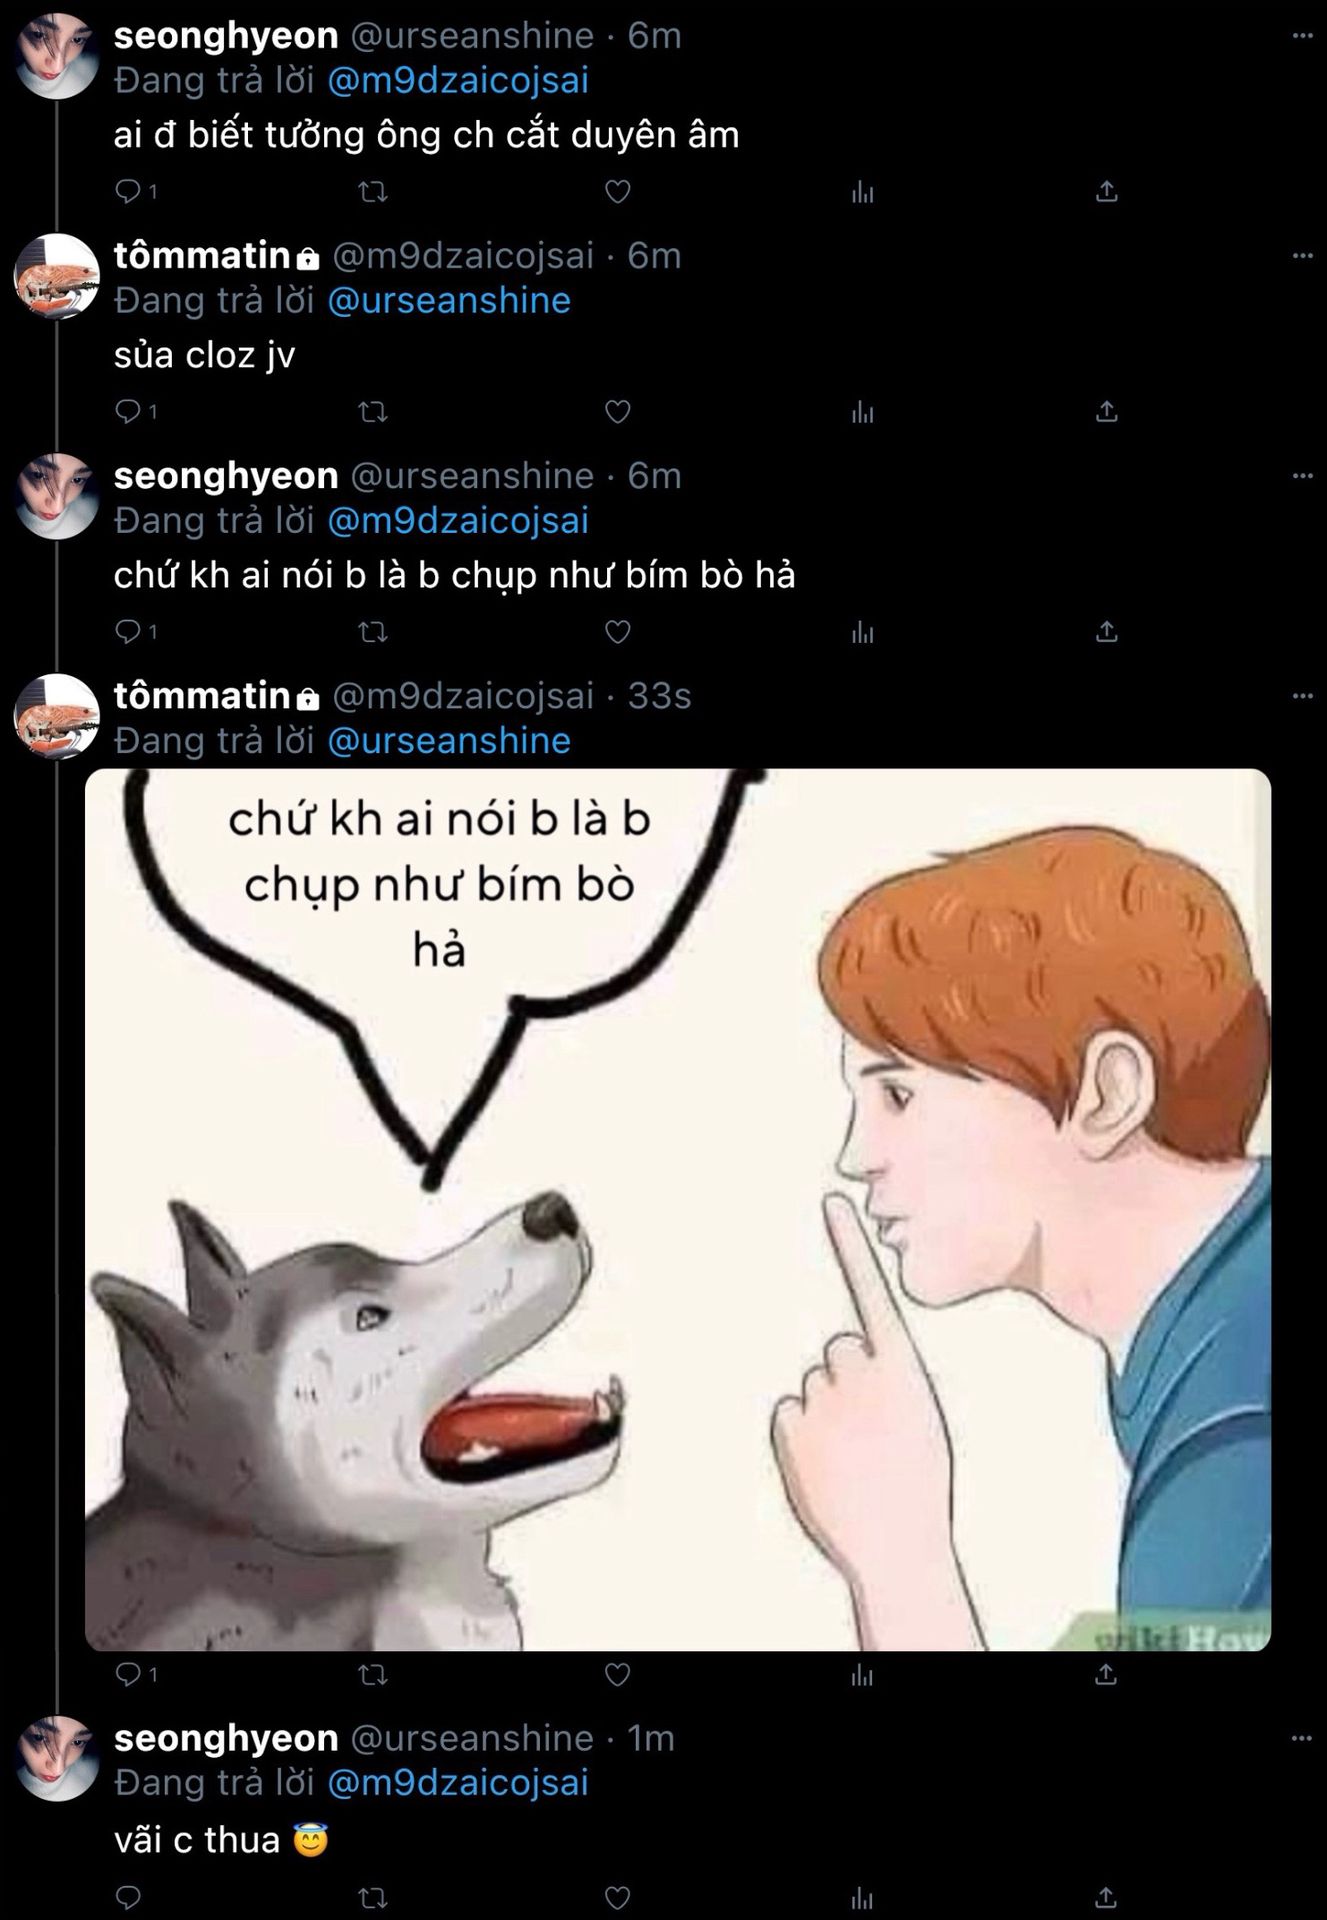Open more options on "sủa cloz jv" tweet
This screenshot has width=1327, height=1920.
[1301, 256]
